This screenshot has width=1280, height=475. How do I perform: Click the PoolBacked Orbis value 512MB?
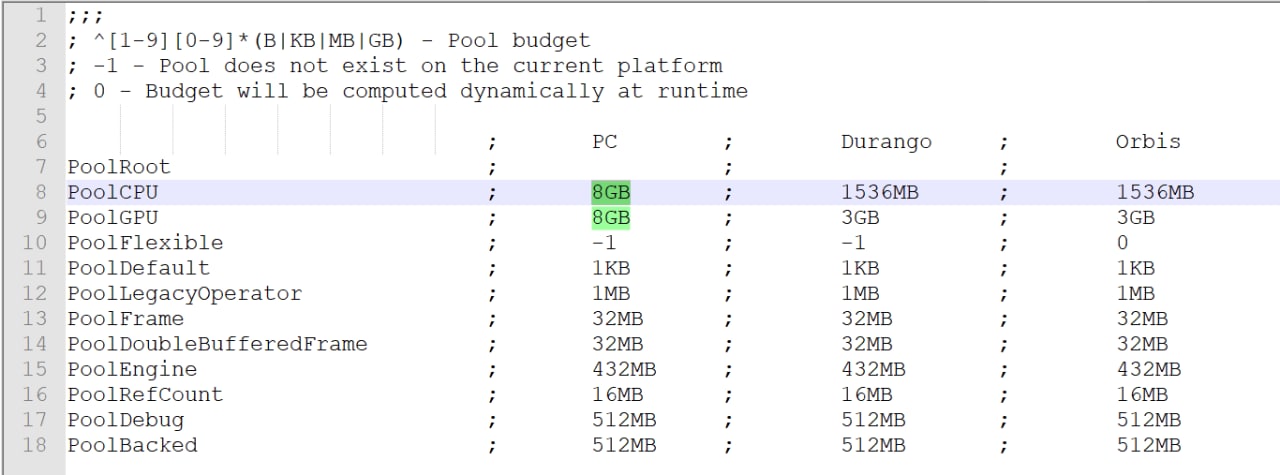[x=1149, y=444]
